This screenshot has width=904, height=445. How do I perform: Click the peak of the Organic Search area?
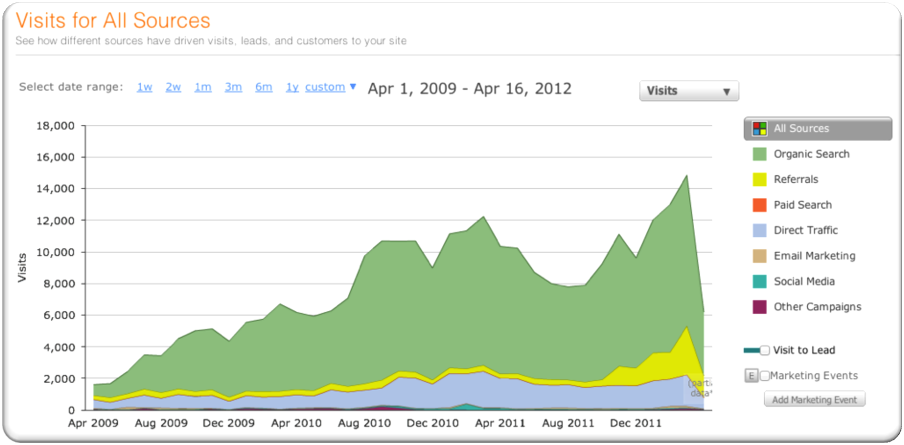click(686, 177)
